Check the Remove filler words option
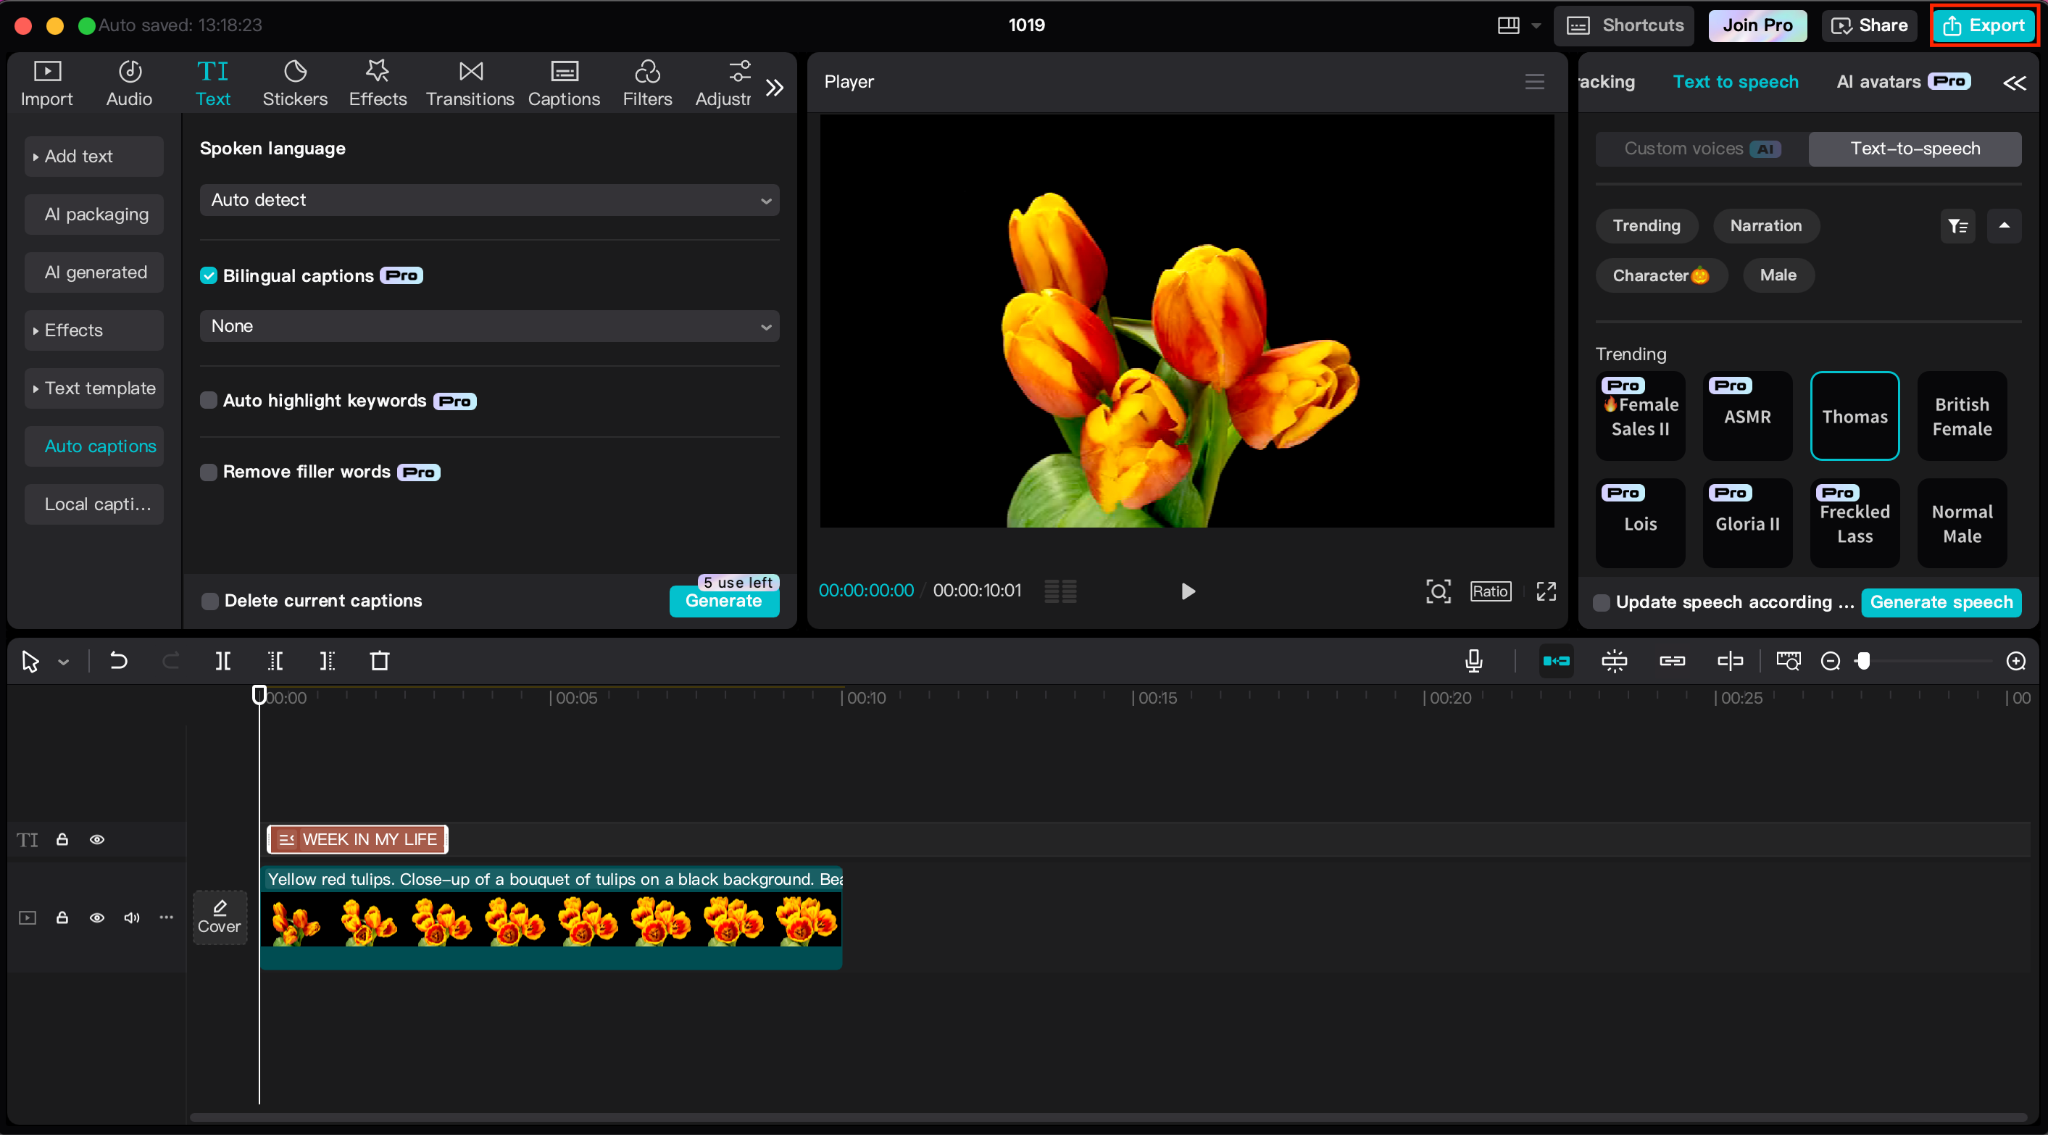The width and height of the screenshot is (2048, 1135). pos(208,471)
